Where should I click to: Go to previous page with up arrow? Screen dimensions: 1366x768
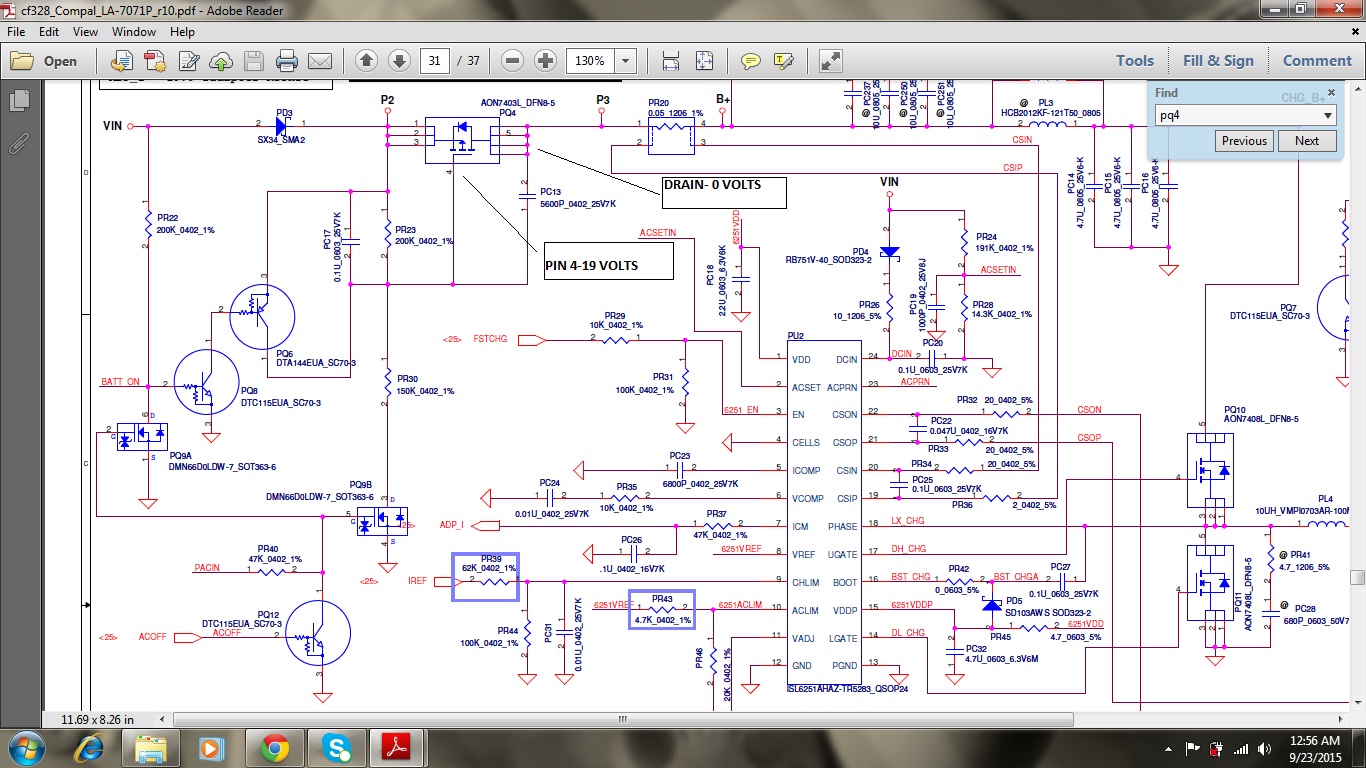click(x=366, y=61)
